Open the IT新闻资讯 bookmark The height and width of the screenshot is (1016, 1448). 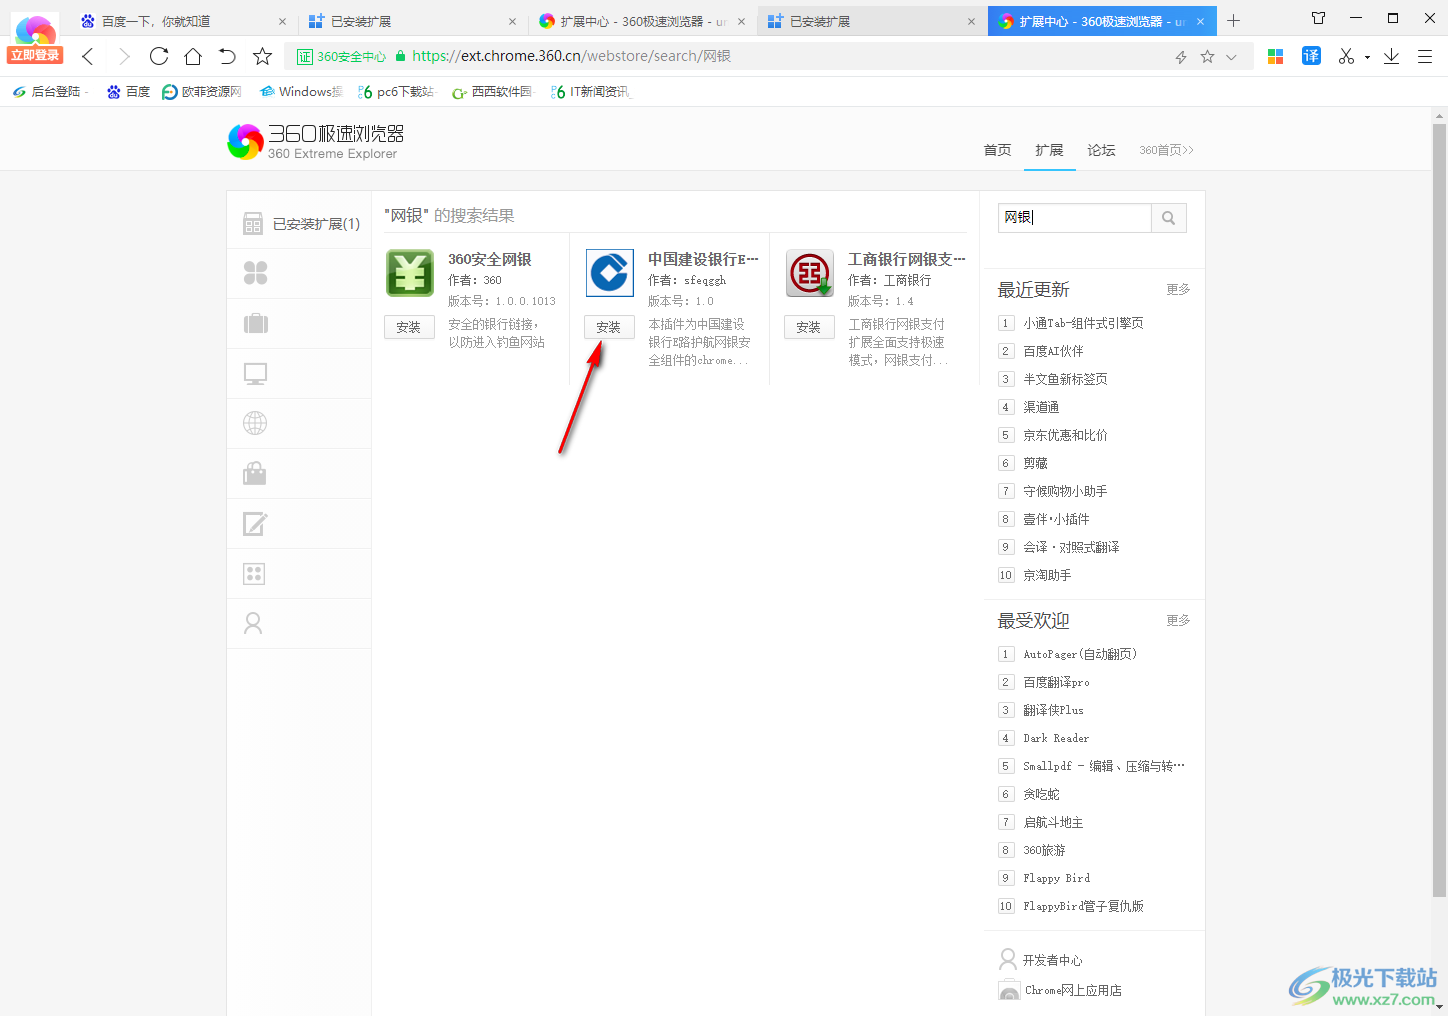pyautogui.click(x=591, y=92)
